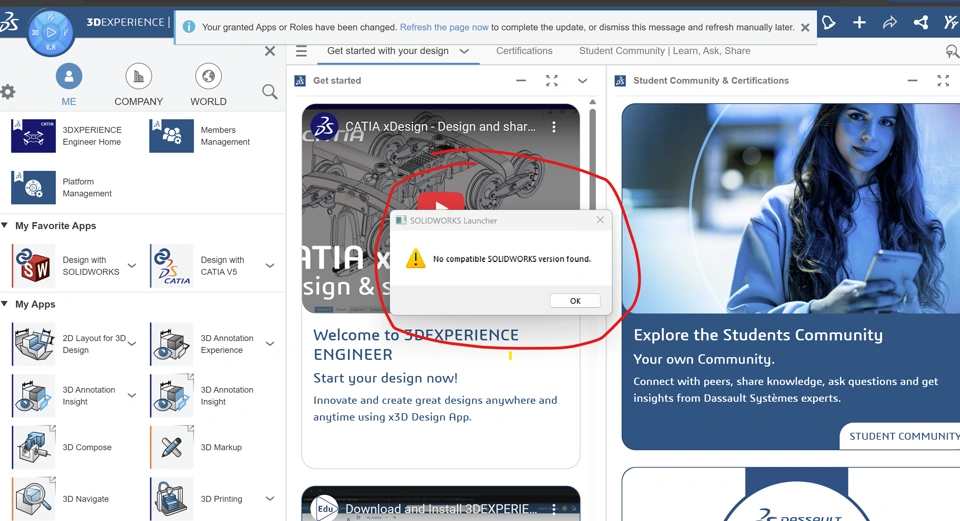Click the Get started widget logo icon
Image resolution: width=960 pixels, height=521 pixels.
[x=300, y=81]
